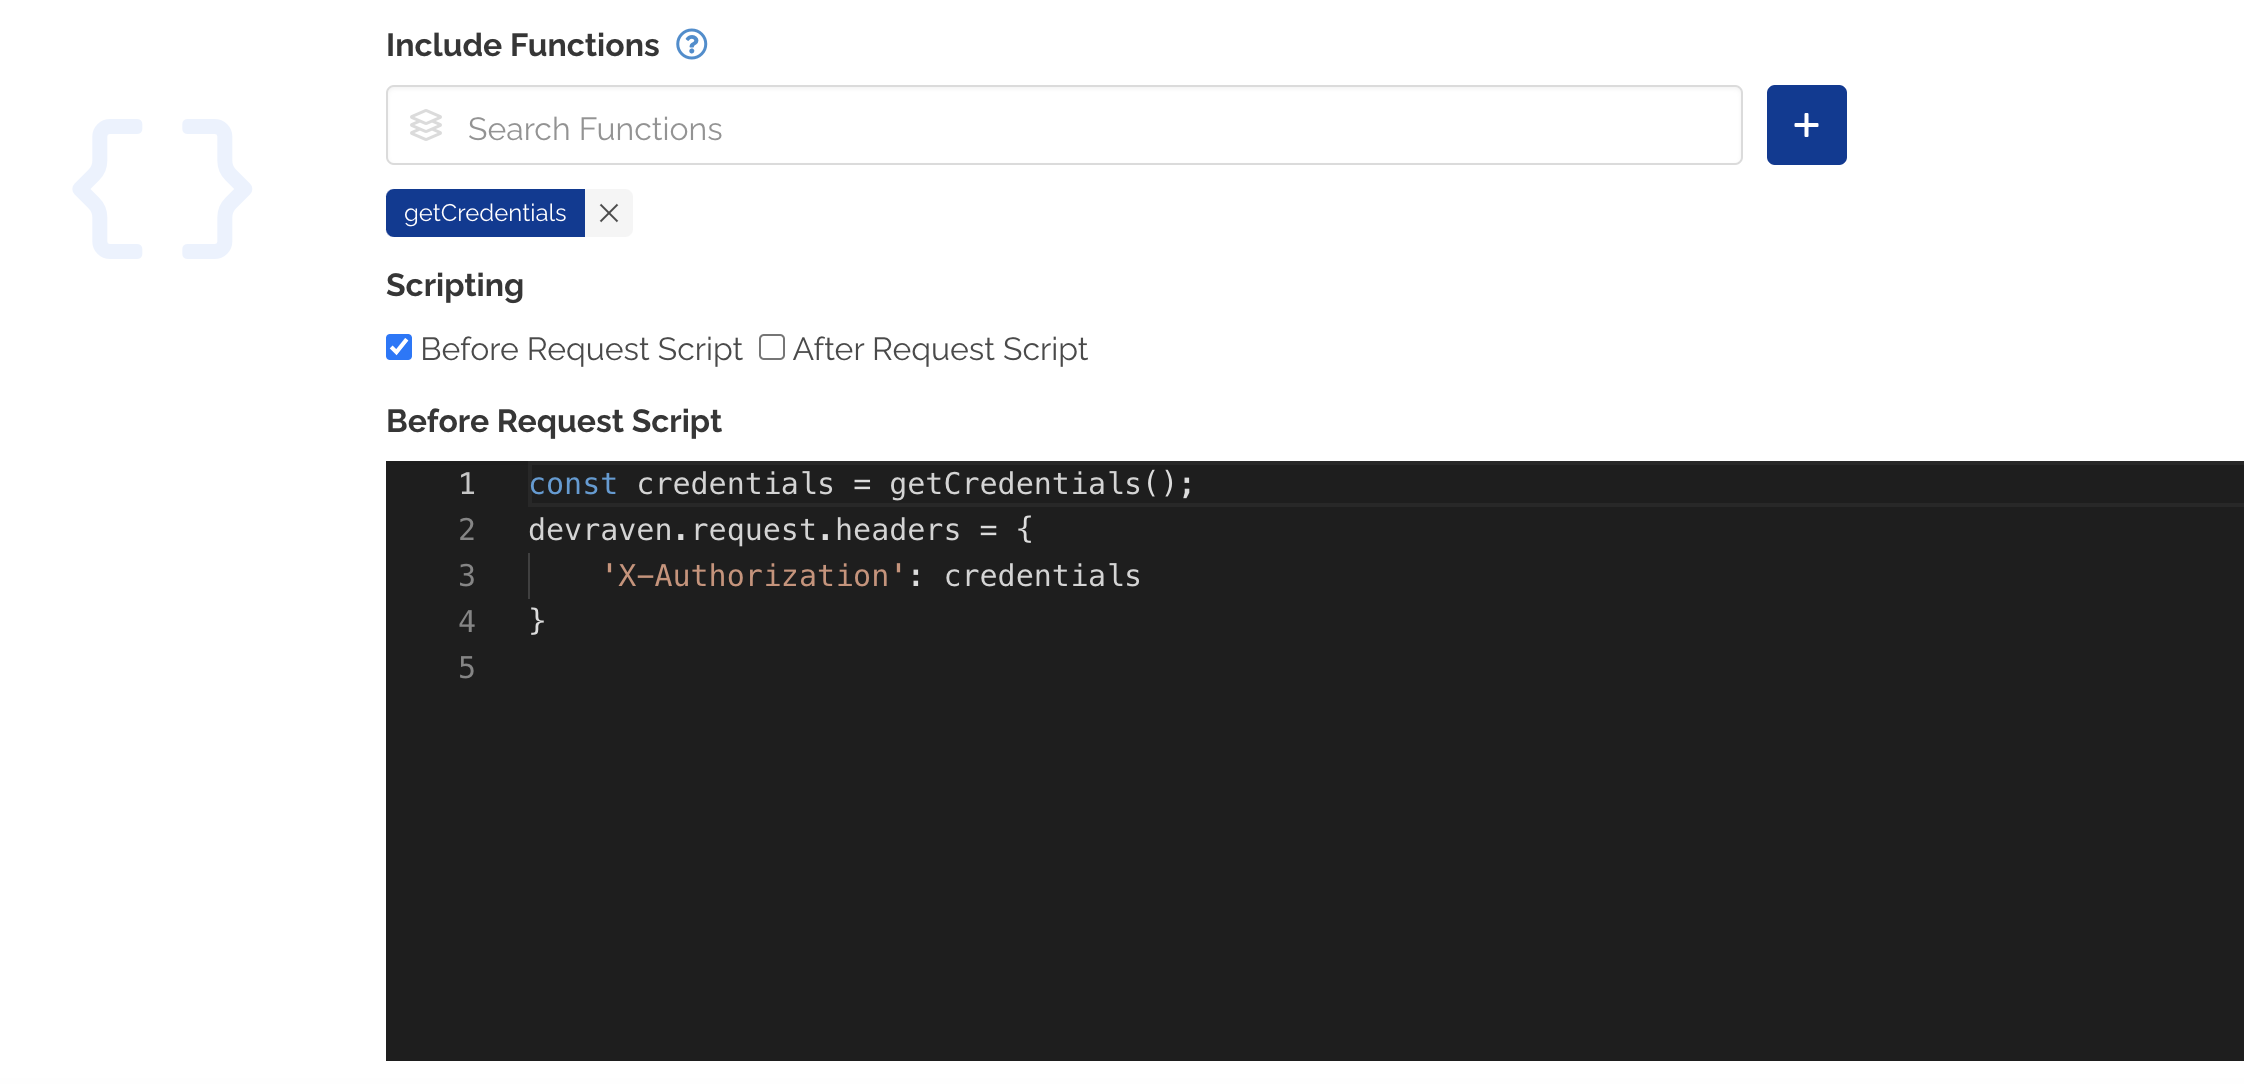Screen dimensions: 2244x1084
Task: Enable the After Request Script checkbox
Action: pyautogui.click(x=771, y=347)
